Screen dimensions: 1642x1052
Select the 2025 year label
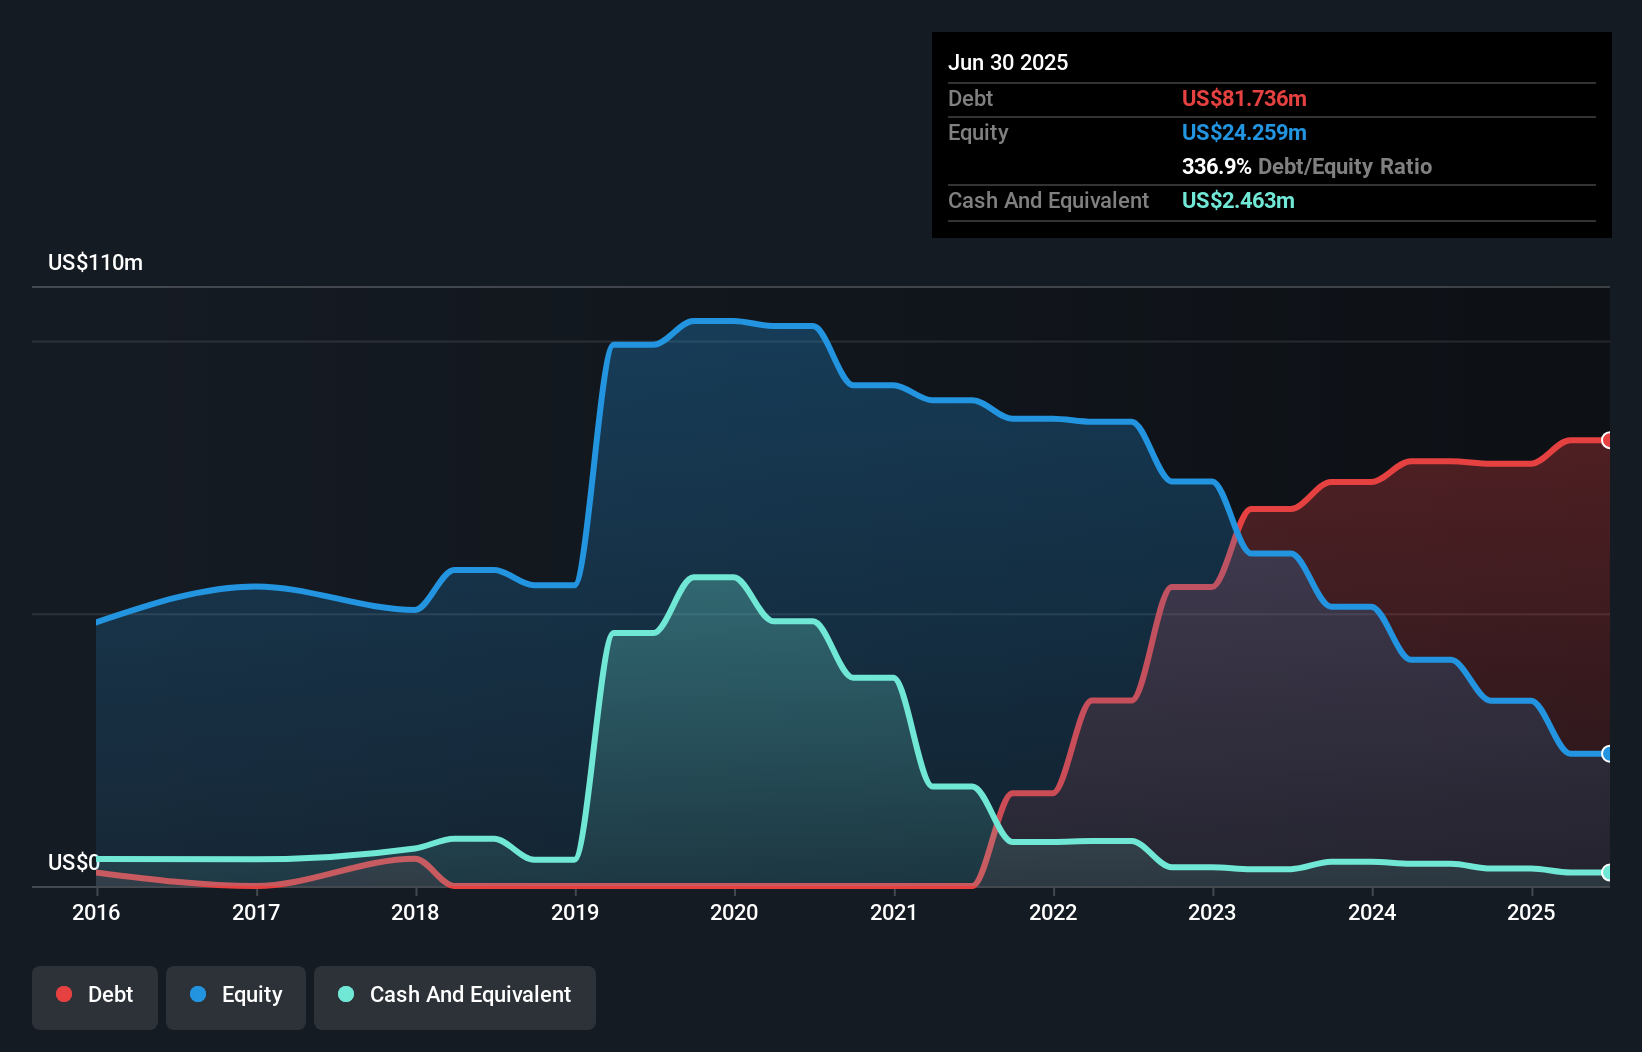pos(1532,912)
